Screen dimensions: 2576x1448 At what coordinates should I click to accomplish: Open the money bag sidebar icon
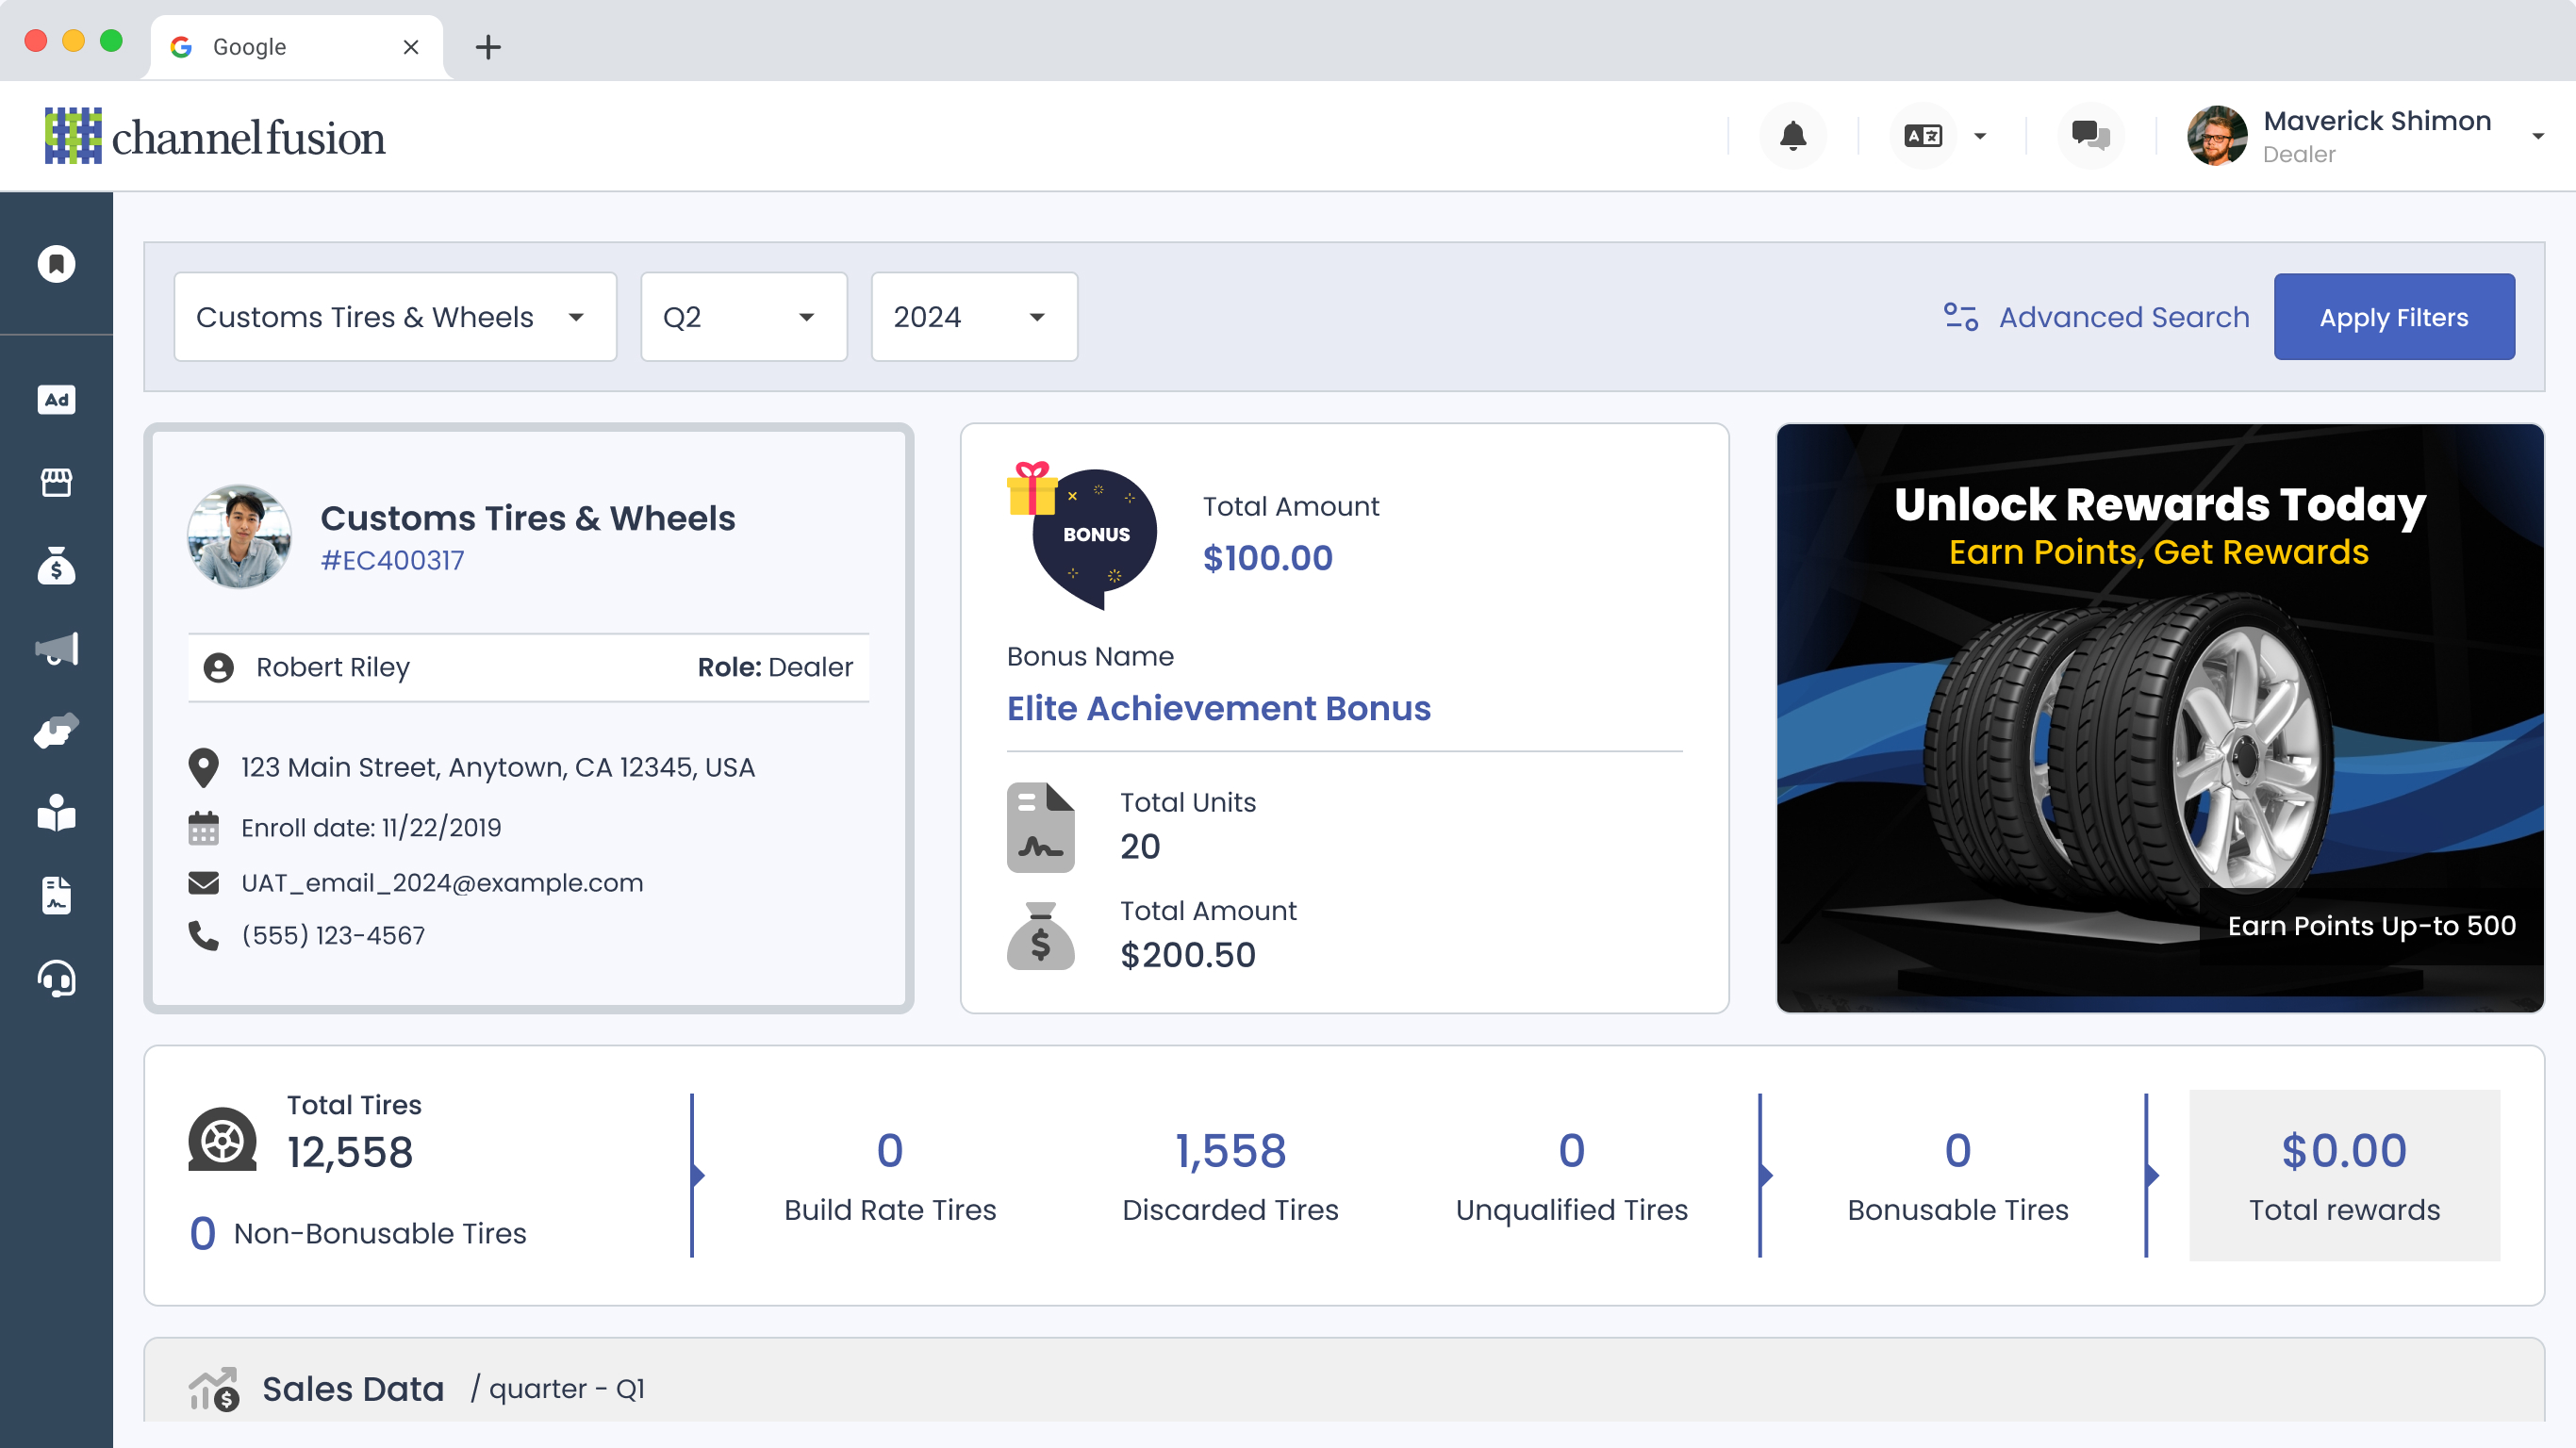56,566
